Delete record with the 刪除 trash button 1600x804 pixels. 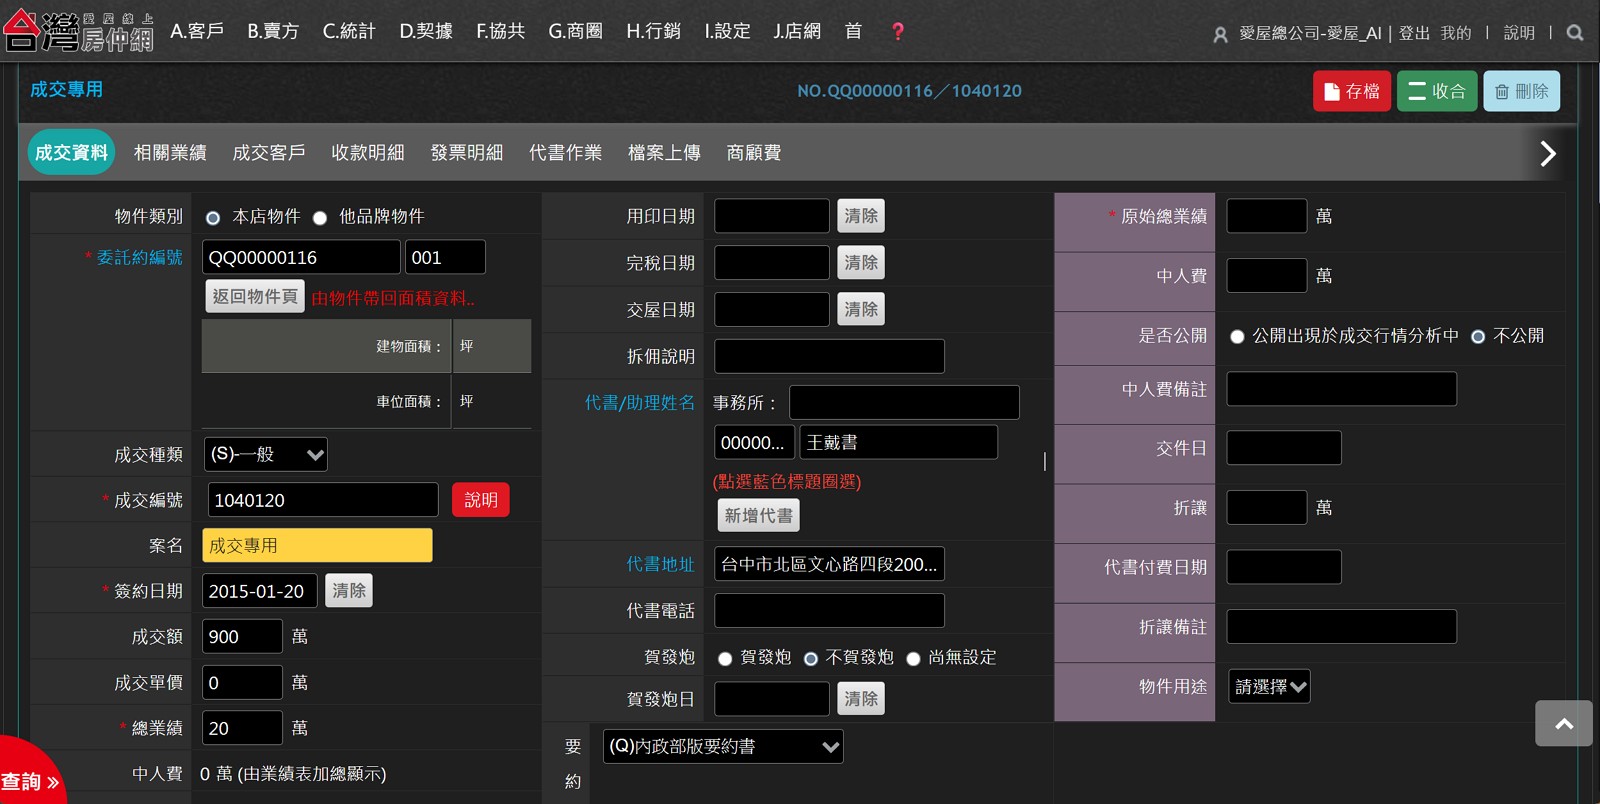pos(1521,91)
